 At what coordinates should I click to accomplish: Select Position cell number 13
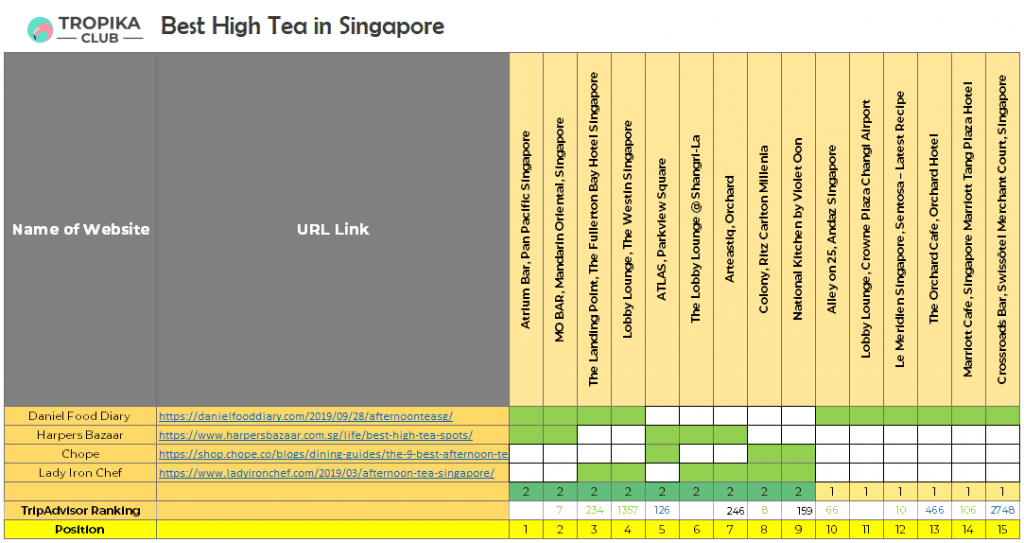[934, 529]
